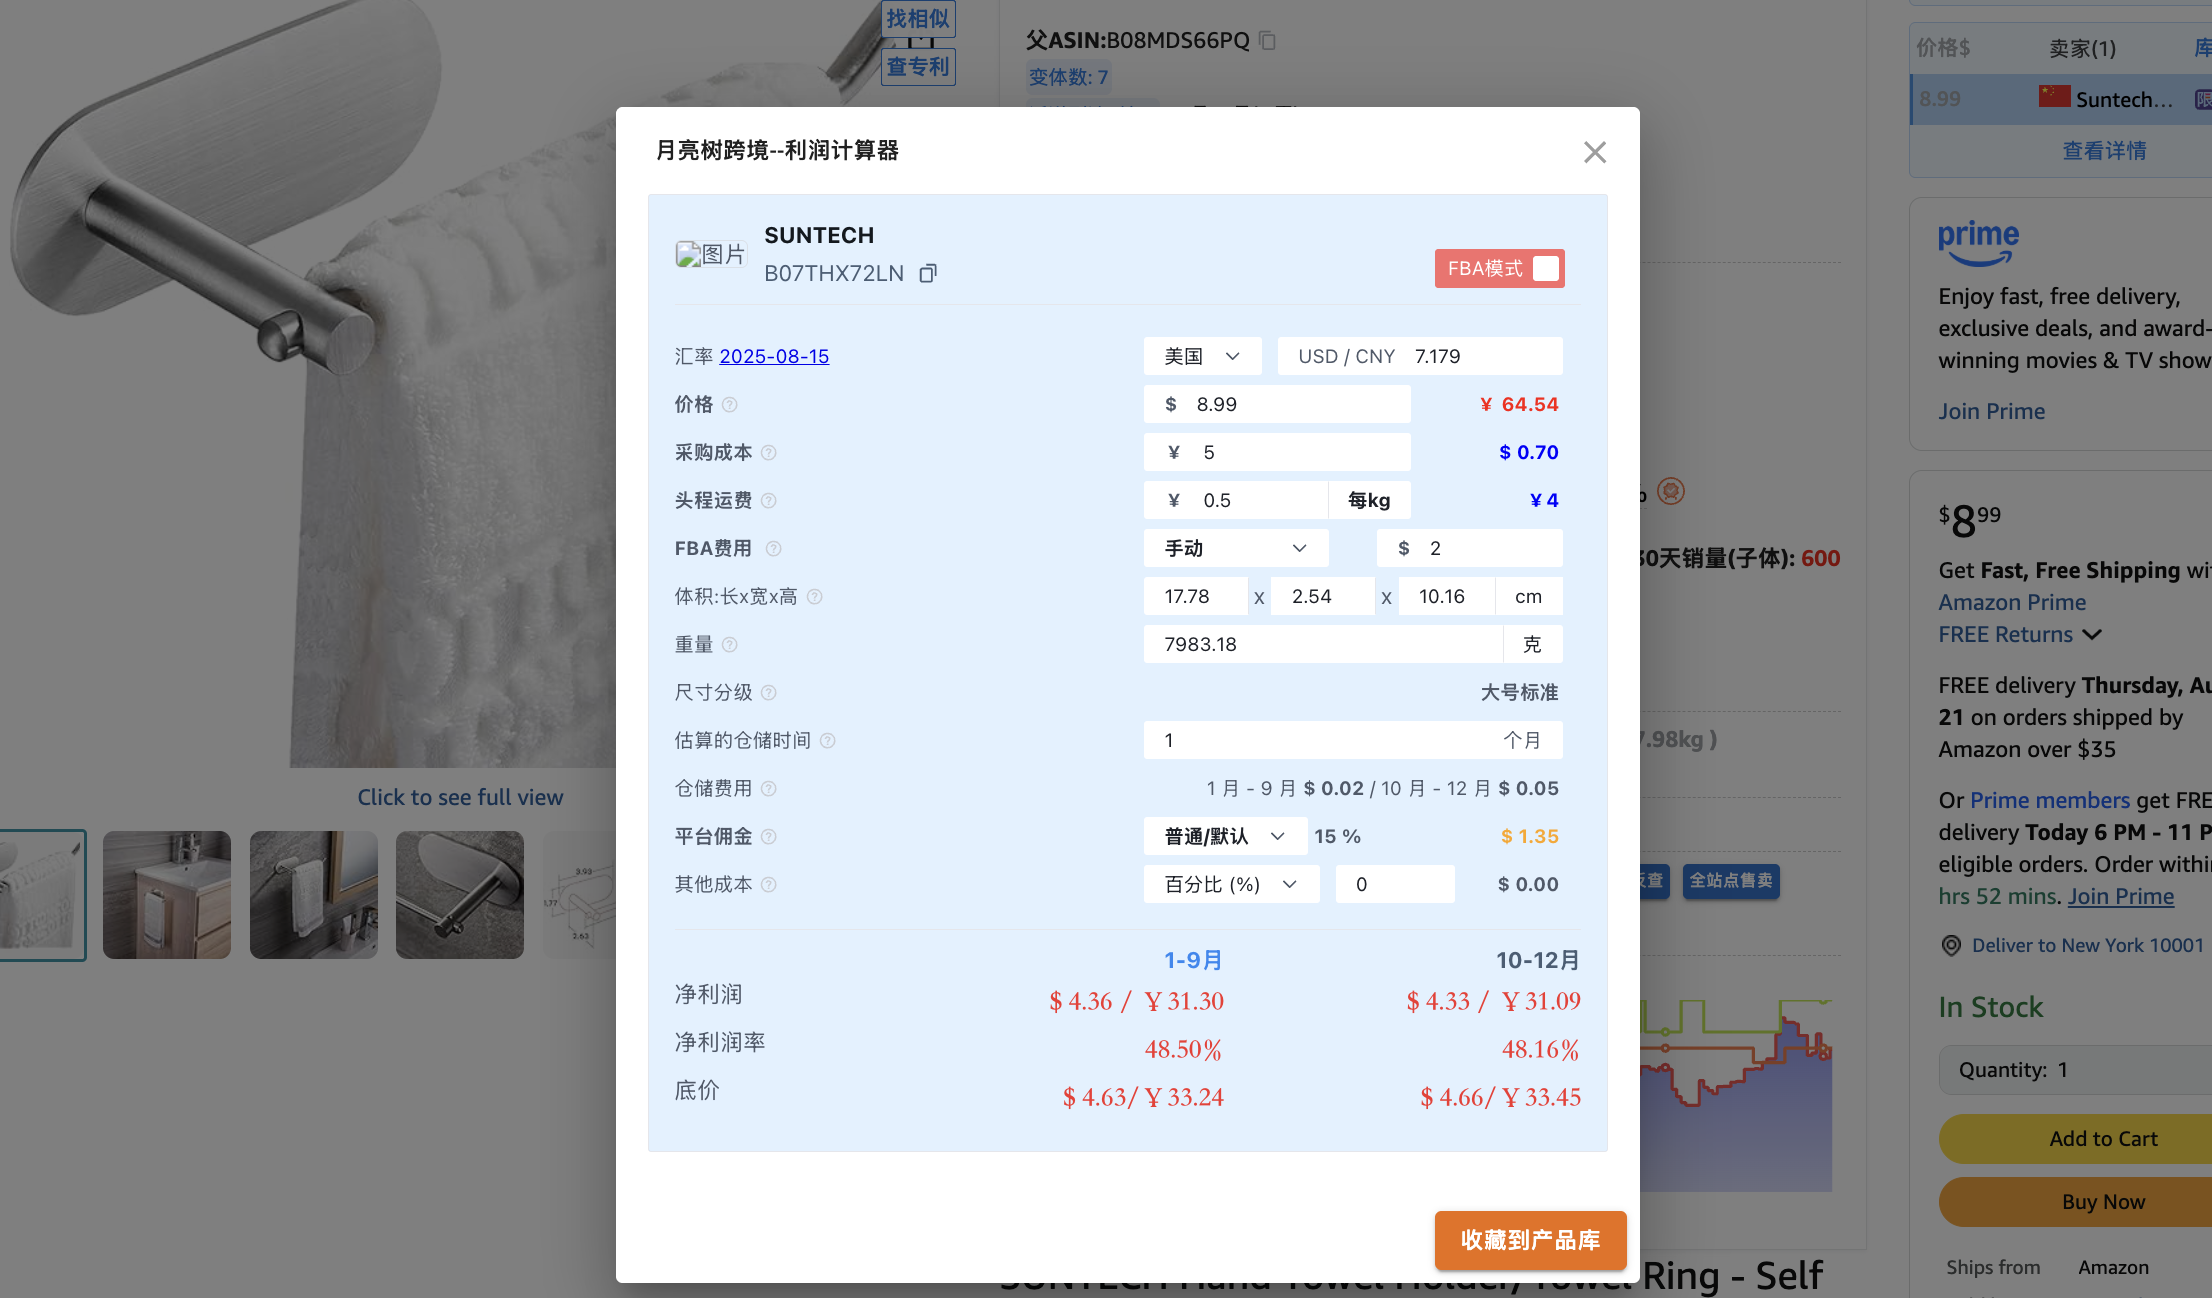
Task: Copy the parent ASIN B08MDS66PQ icon
Action: [x=1268, y=41]
